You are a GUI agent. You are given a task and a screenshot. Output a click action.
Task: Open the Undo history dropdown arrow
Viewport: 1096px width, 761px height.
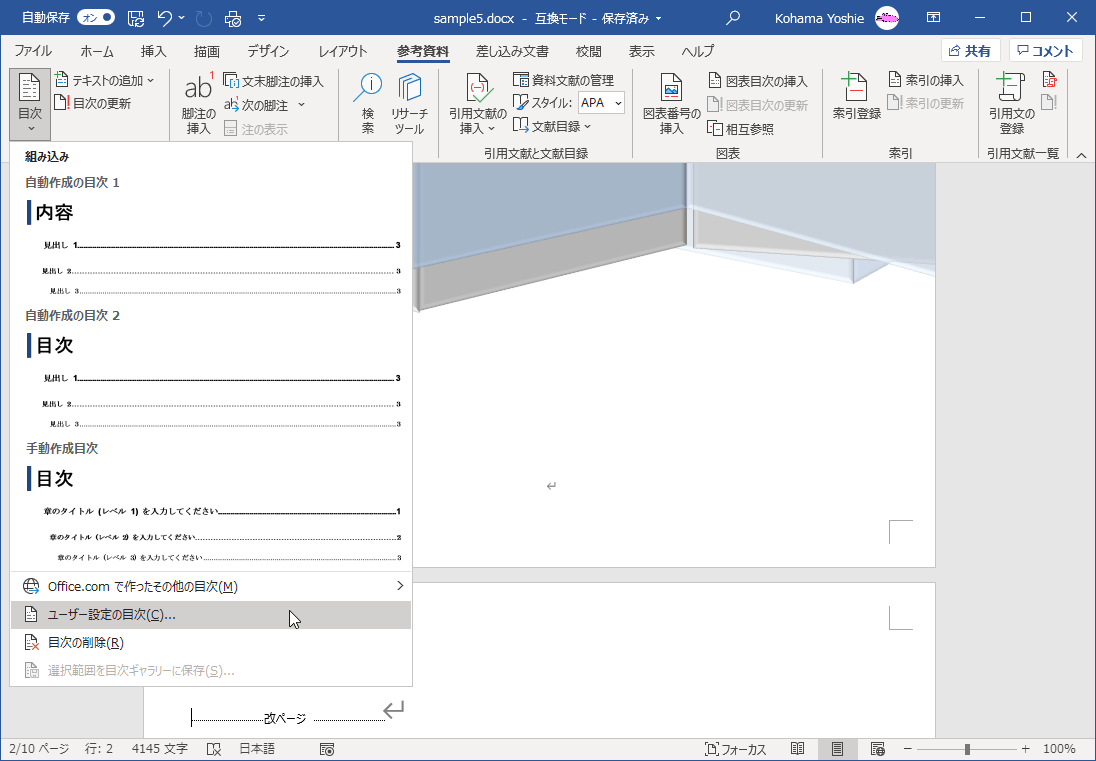[182, 18]
